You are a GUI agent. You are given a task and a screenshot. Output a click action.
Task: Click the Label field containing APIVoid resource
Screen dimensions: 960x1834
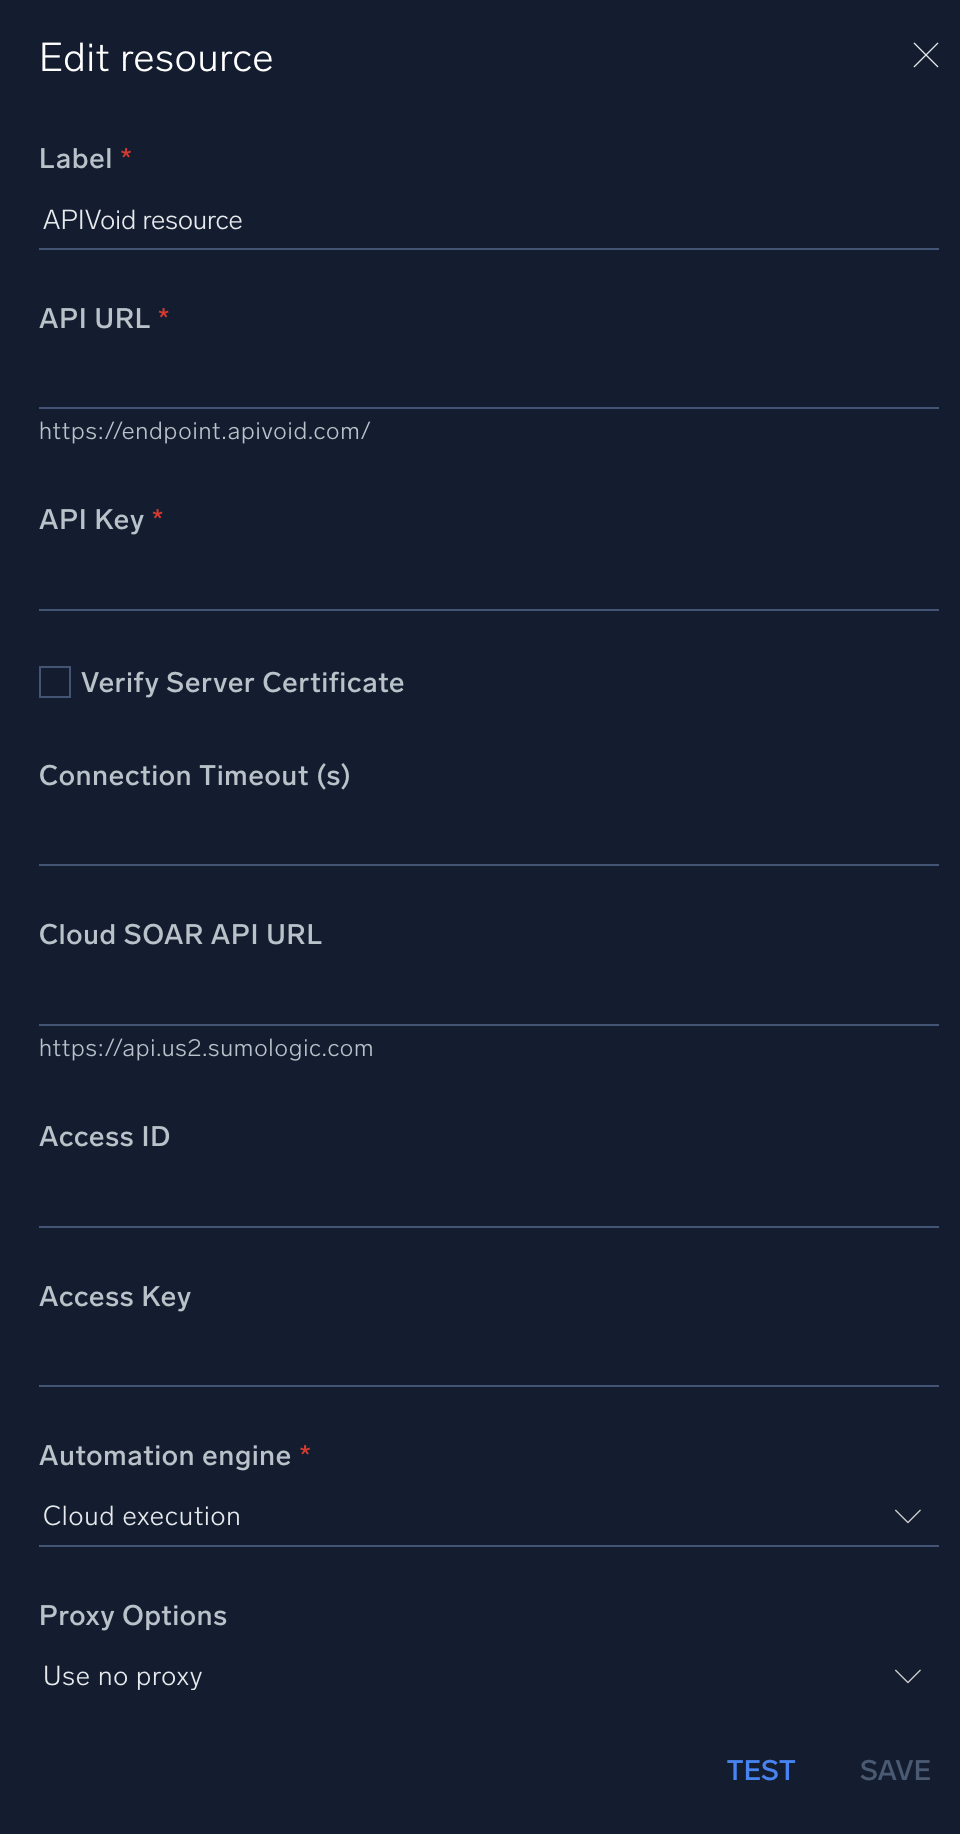click(488, 221)
